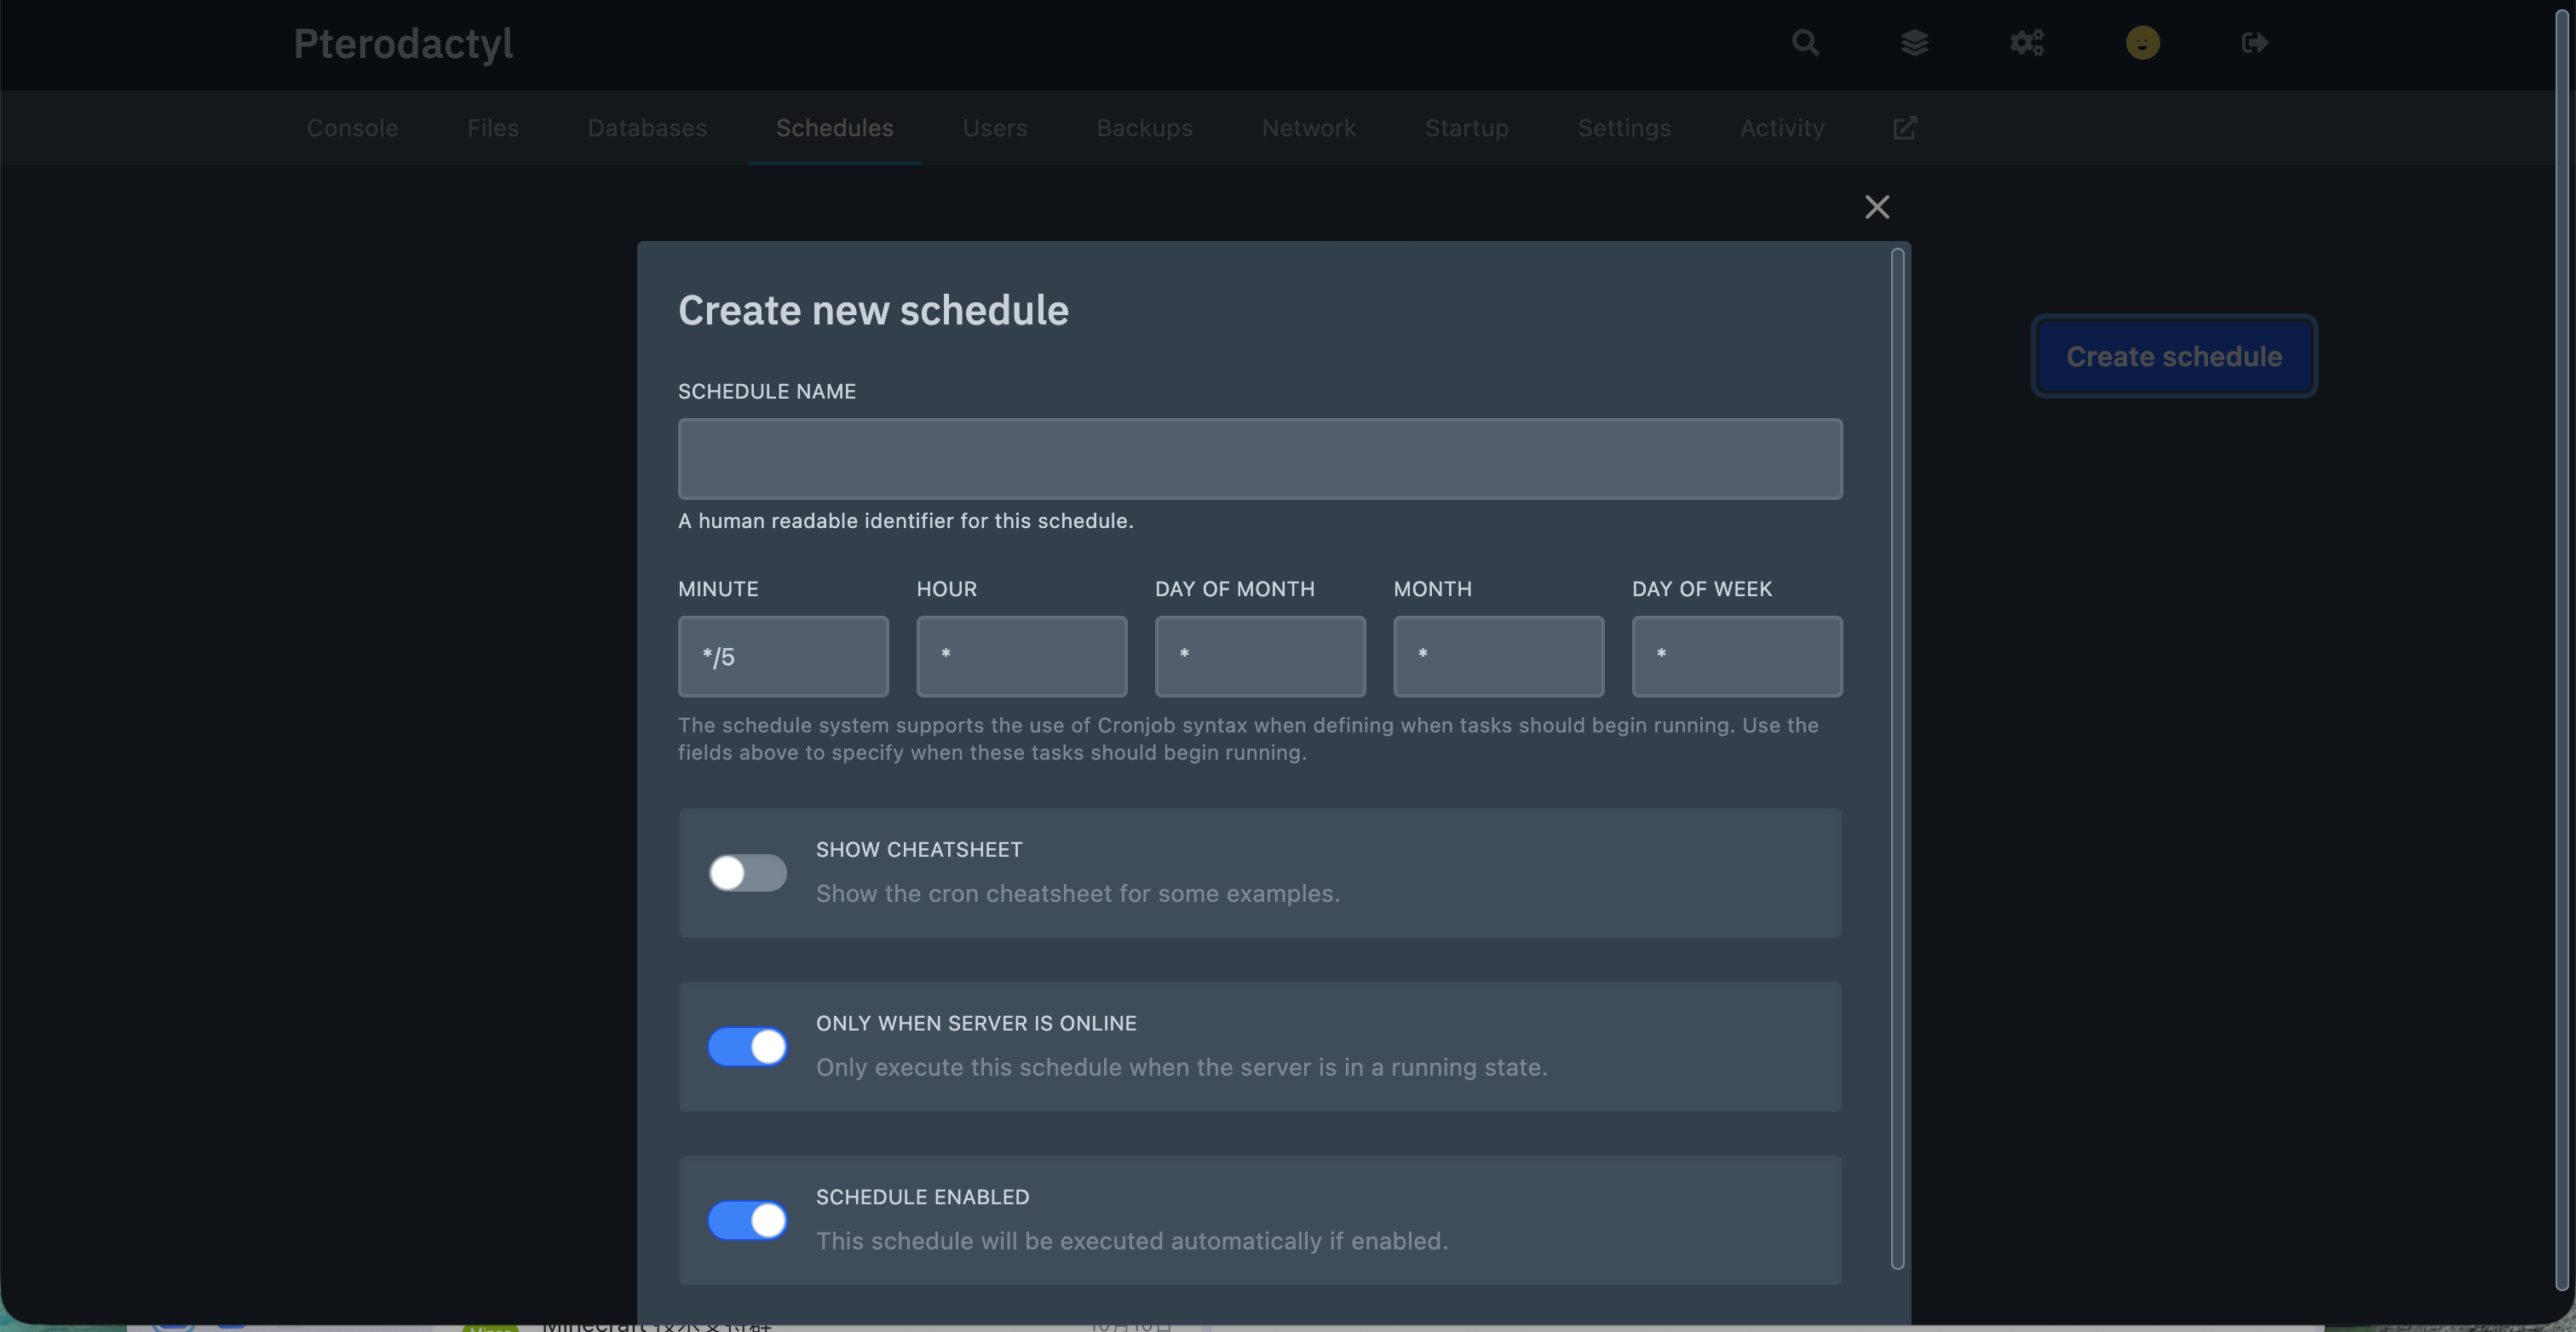Open admin area gears icon

tap(2027, 43)
